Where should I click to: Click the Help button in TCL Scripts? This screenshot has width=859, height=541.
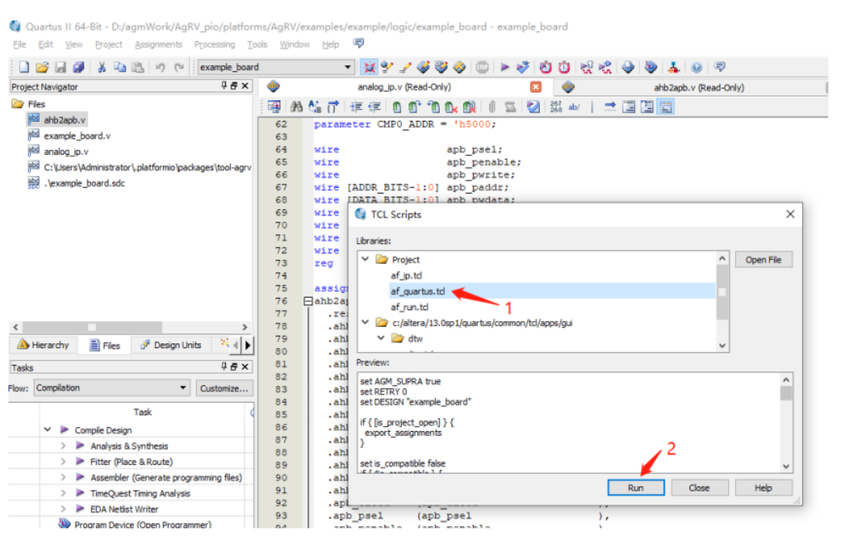point(763,487)
